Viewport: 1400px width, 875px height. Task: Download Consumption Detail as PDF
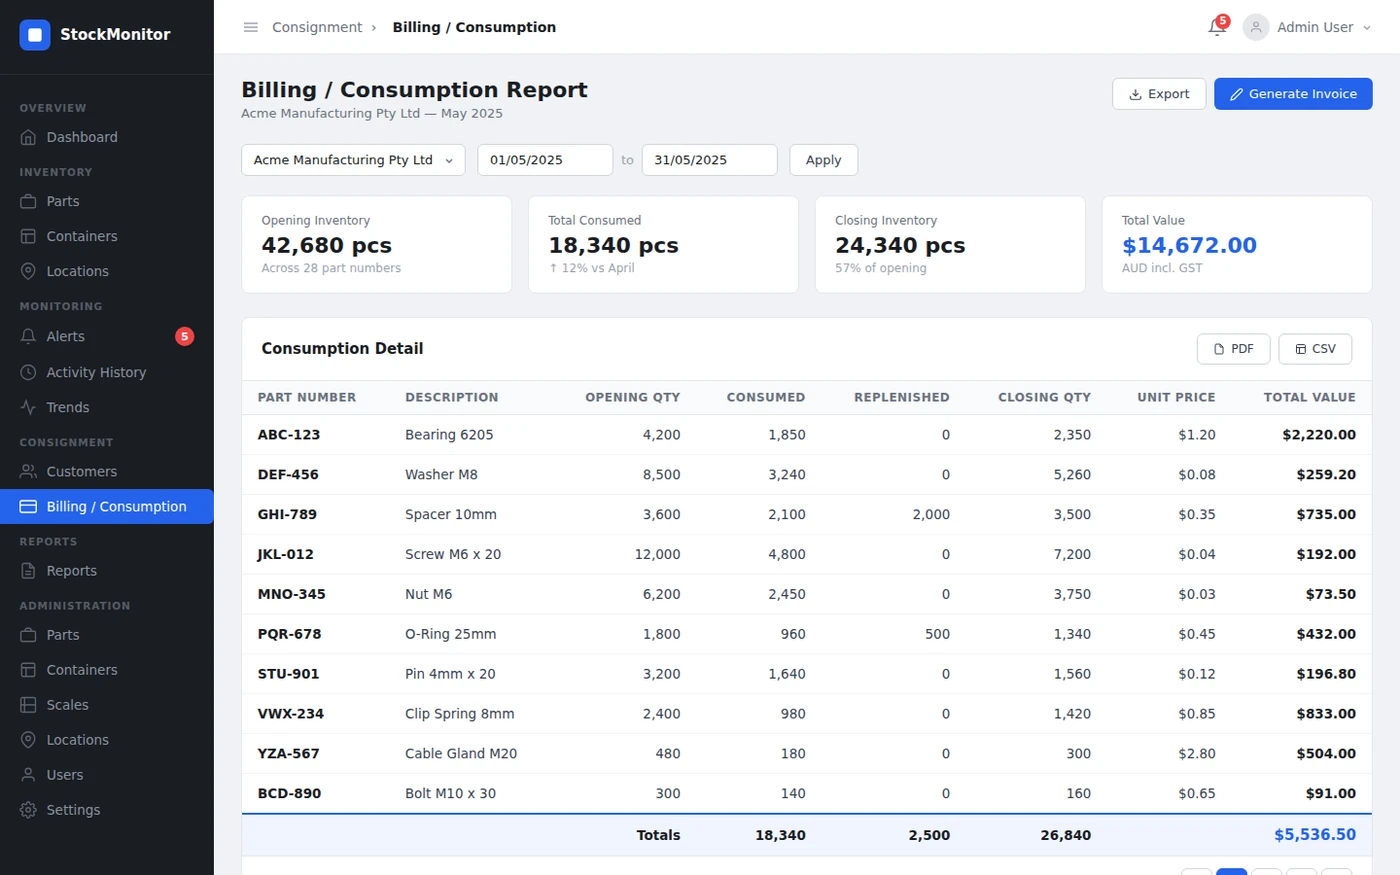(x=1233, y=349)
